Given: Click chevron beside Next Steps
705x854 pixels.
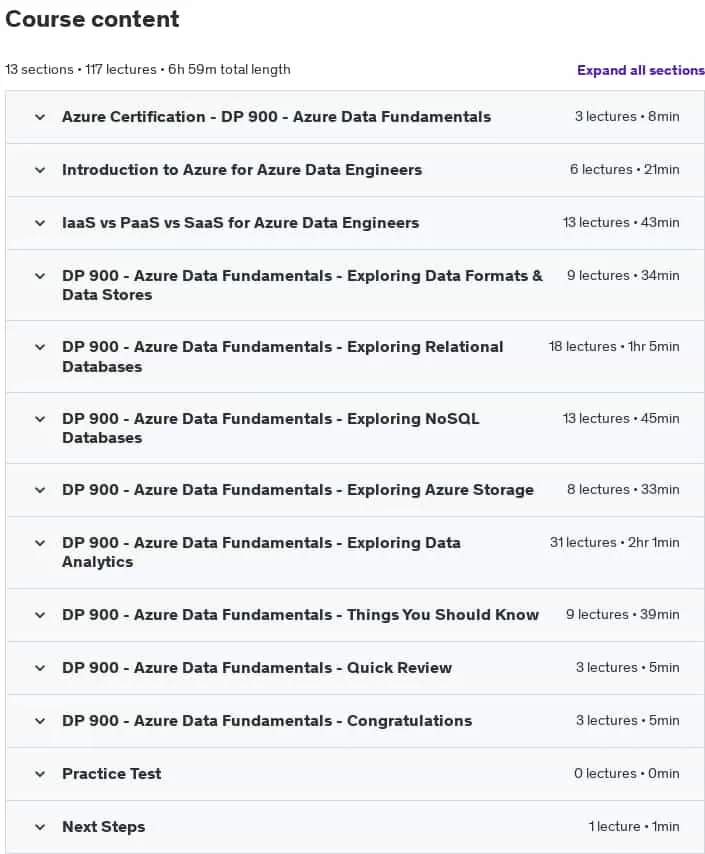Looking at the screenshot, I should (x=40, y=827).
